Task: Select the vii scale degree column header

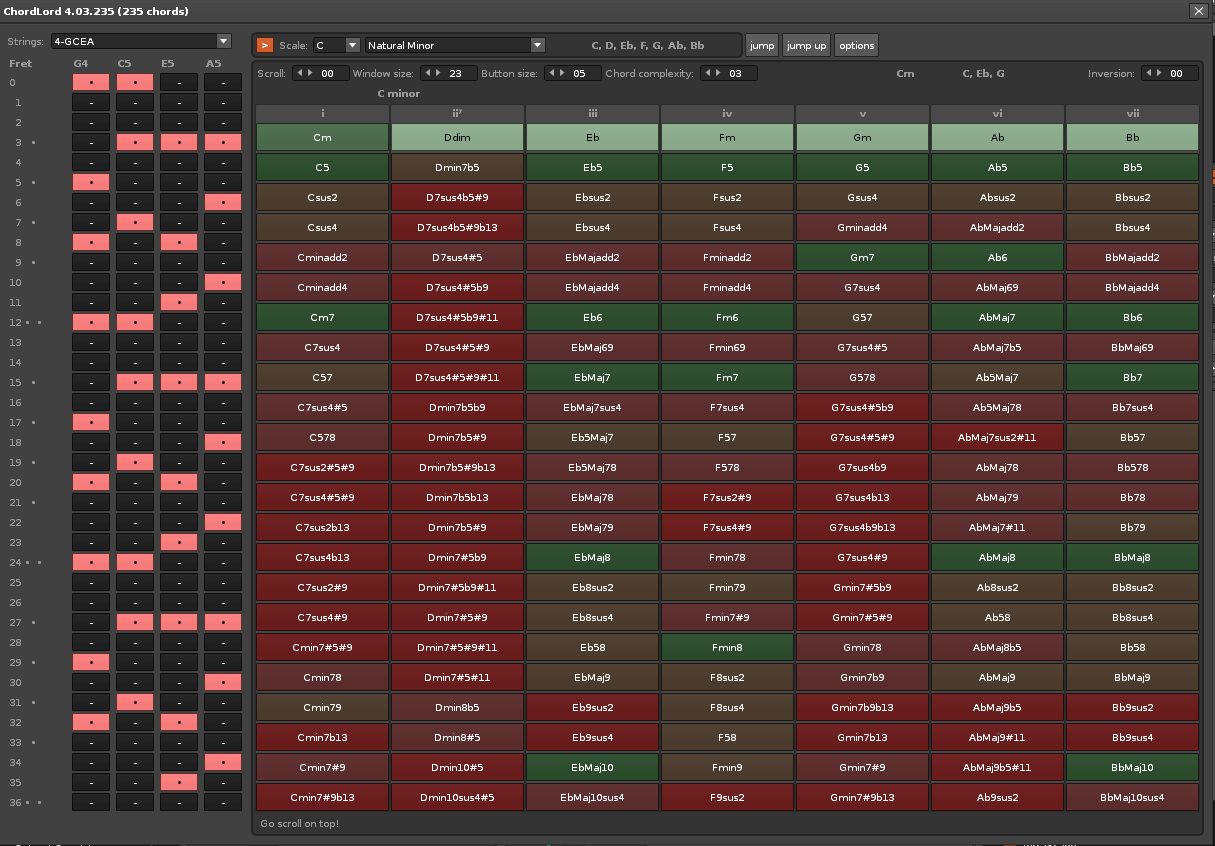Action: (1132, 114)
